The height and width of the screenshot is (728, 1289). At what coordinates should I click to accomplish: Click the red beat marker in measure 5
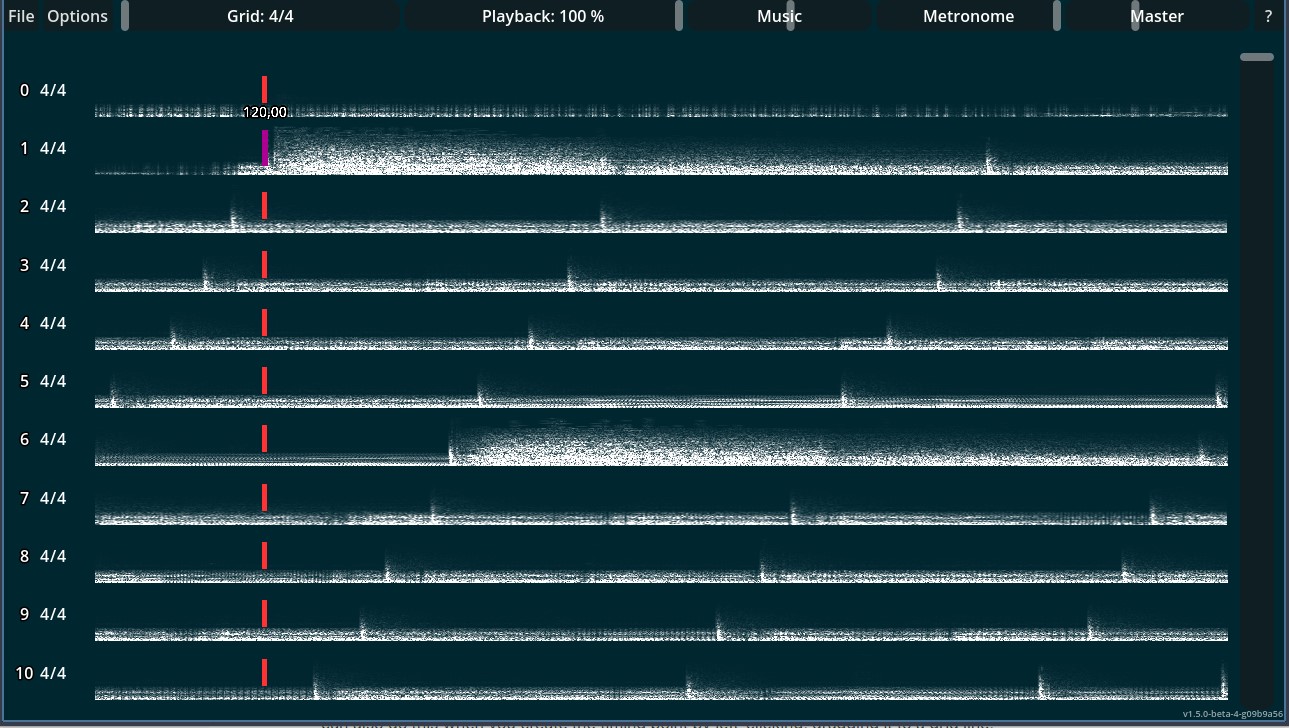(265, 380)
